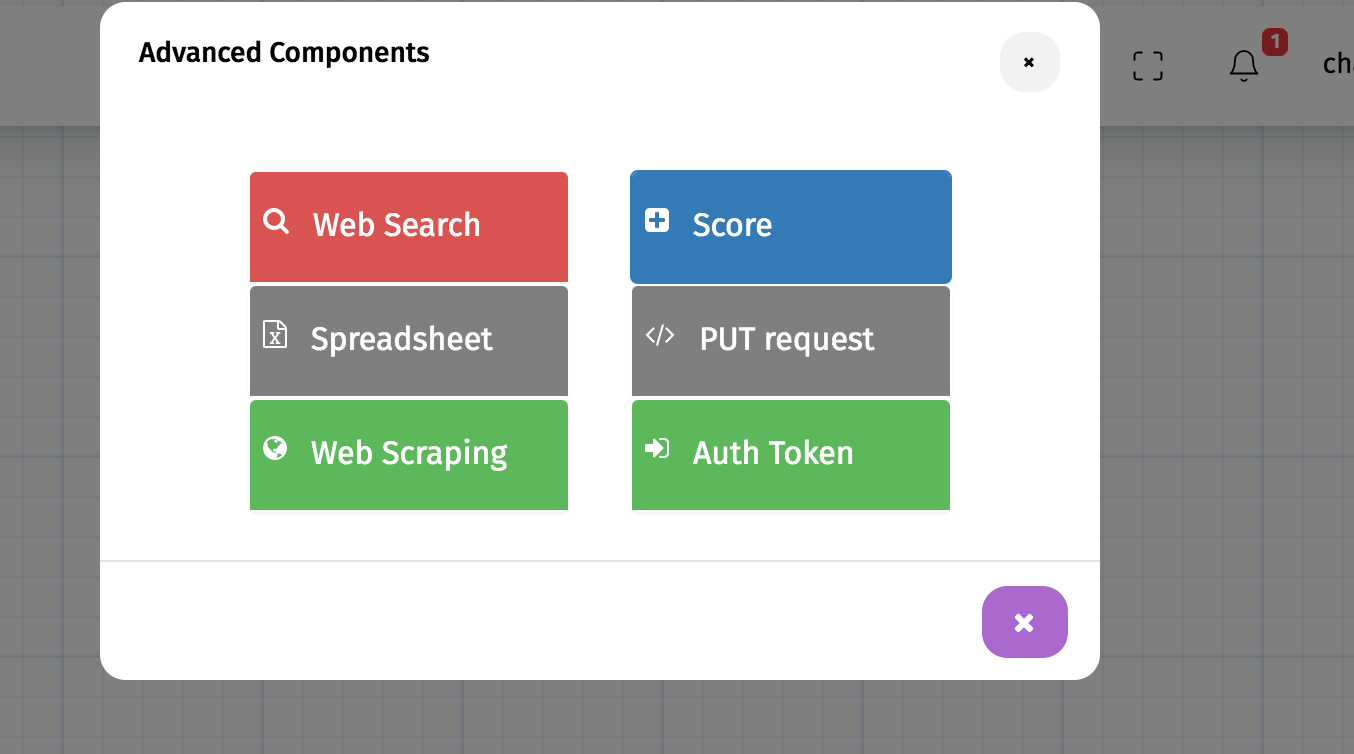The width and height of the screenshot is (1354, 754).
Task: Close dialog with the small top-right x
Action: click(1029, 62)
